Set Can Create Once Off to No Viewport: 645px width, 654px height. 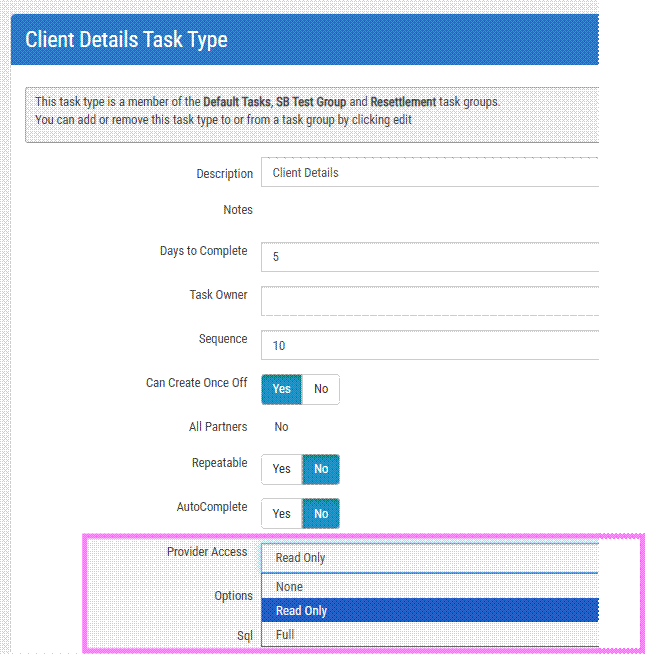pyautogui.click(x=321, y=389)
